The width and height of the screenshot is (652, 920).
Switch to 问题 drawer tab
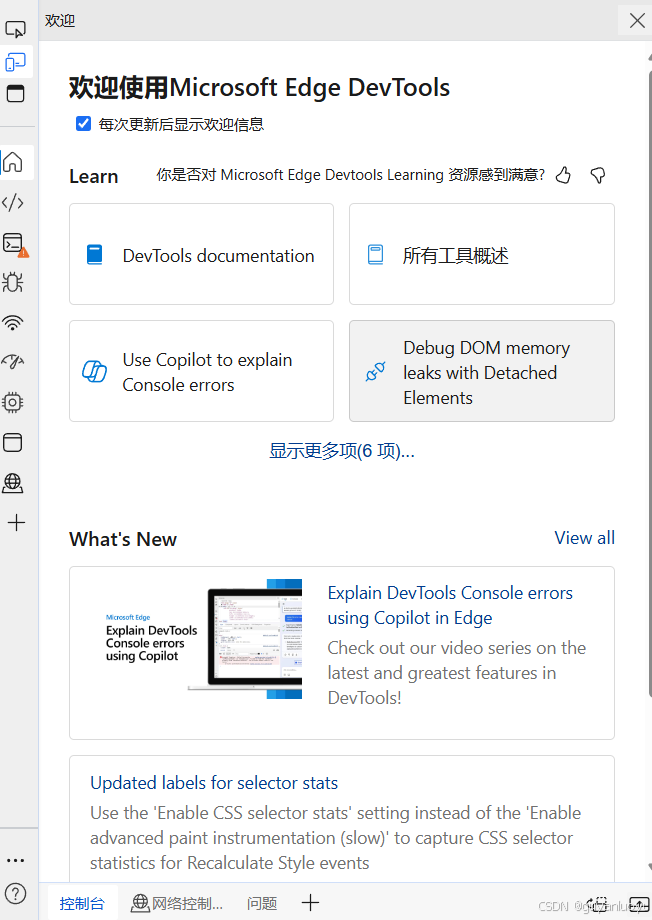(x=262, y=903)
